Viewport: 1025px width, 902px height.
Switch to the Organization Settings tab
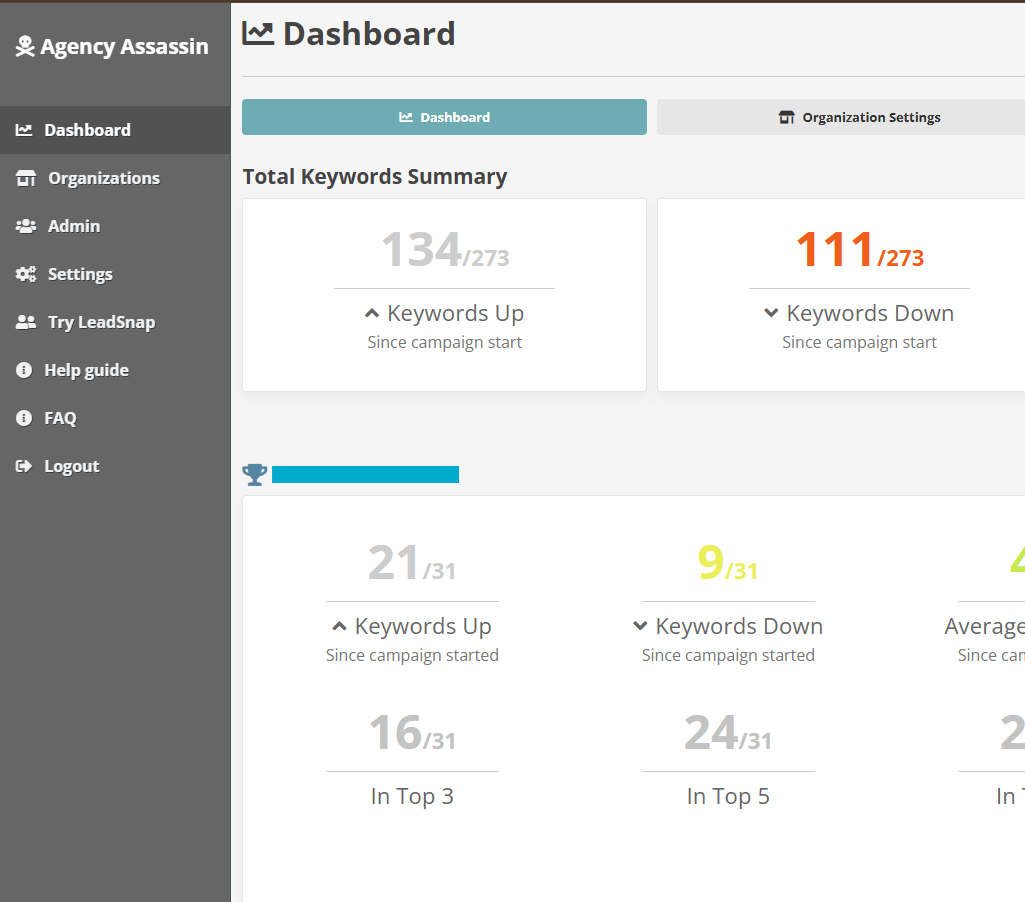point(860,117)
